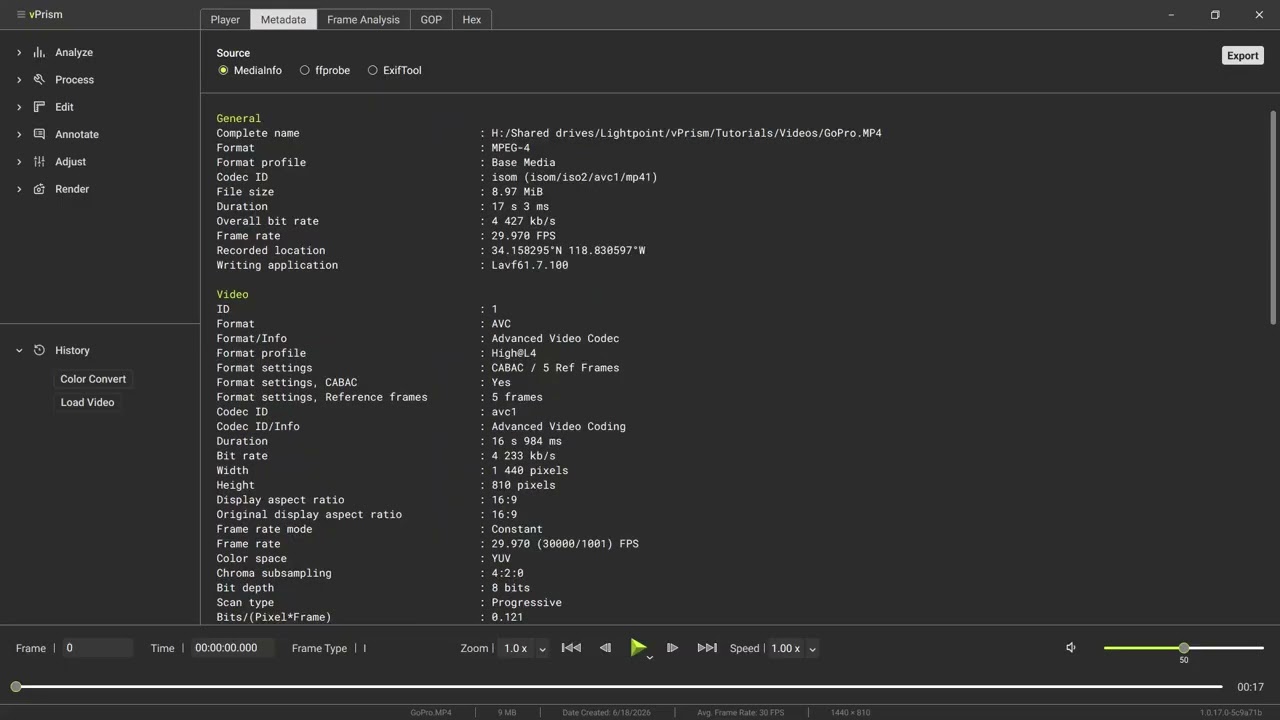The width and height of the screenshot is (1280, 720).
Task: Select ffprobe as metadata source
Action: (305, 70)
